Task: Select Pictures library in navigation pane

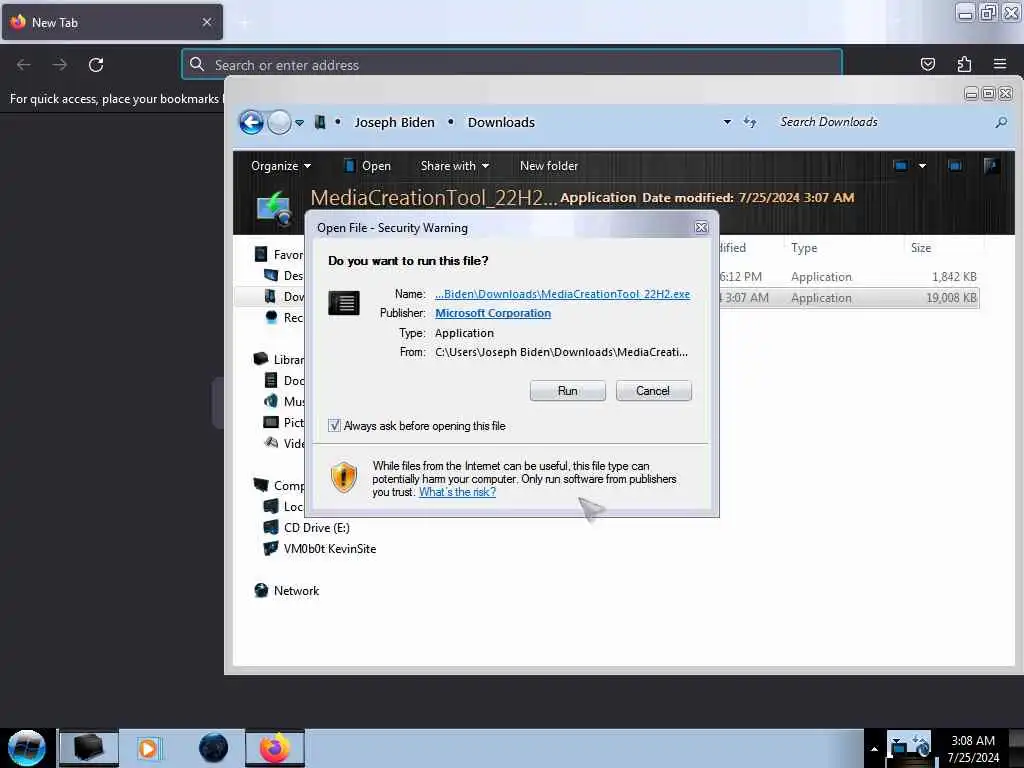Action: (x=284, y=423)
